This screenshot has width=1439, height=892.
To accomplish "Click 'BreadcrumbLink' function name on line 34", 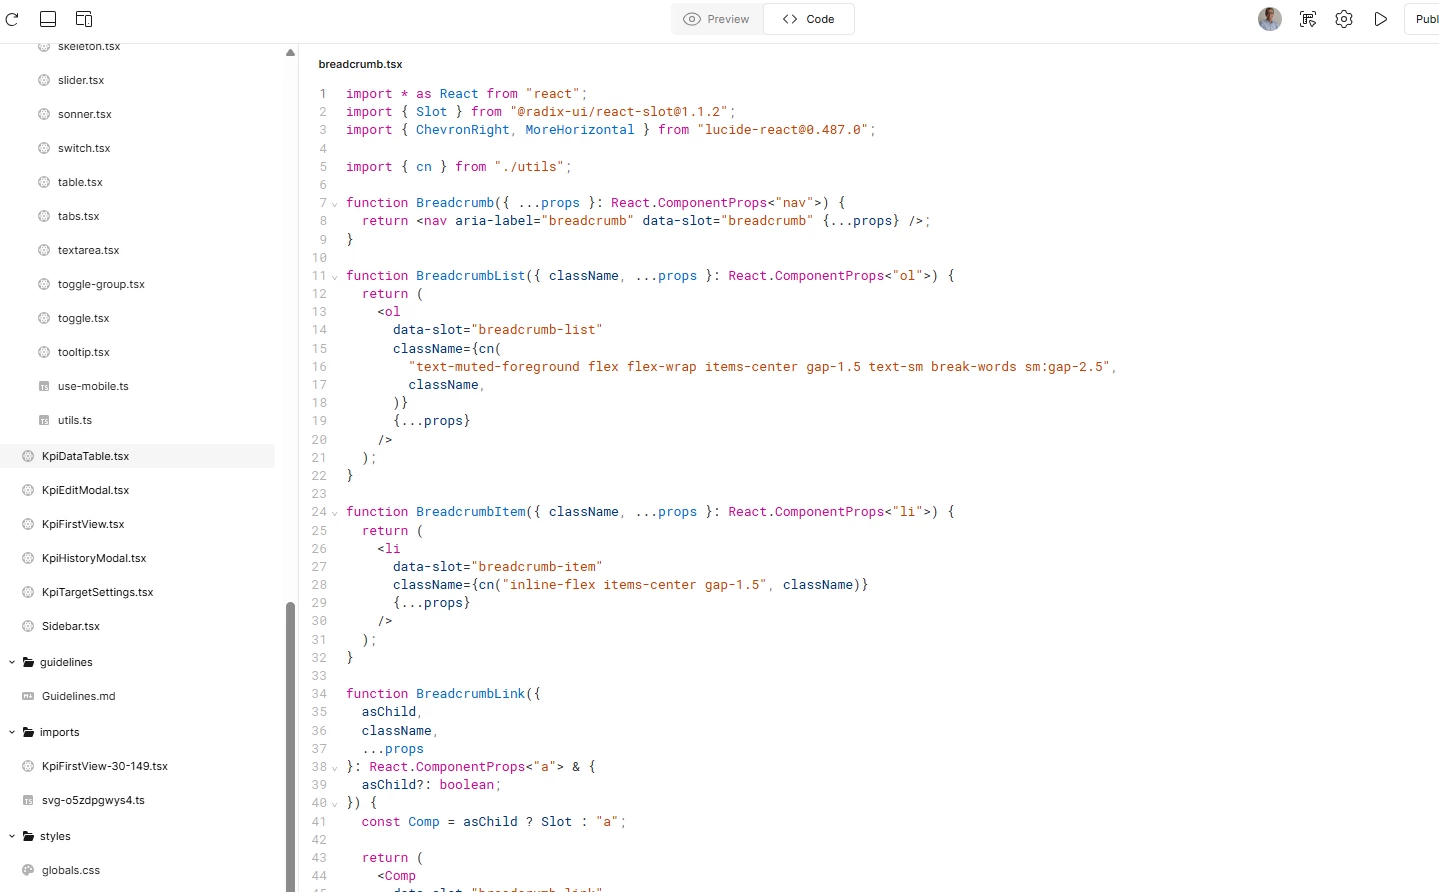I will tap(470, 694).
